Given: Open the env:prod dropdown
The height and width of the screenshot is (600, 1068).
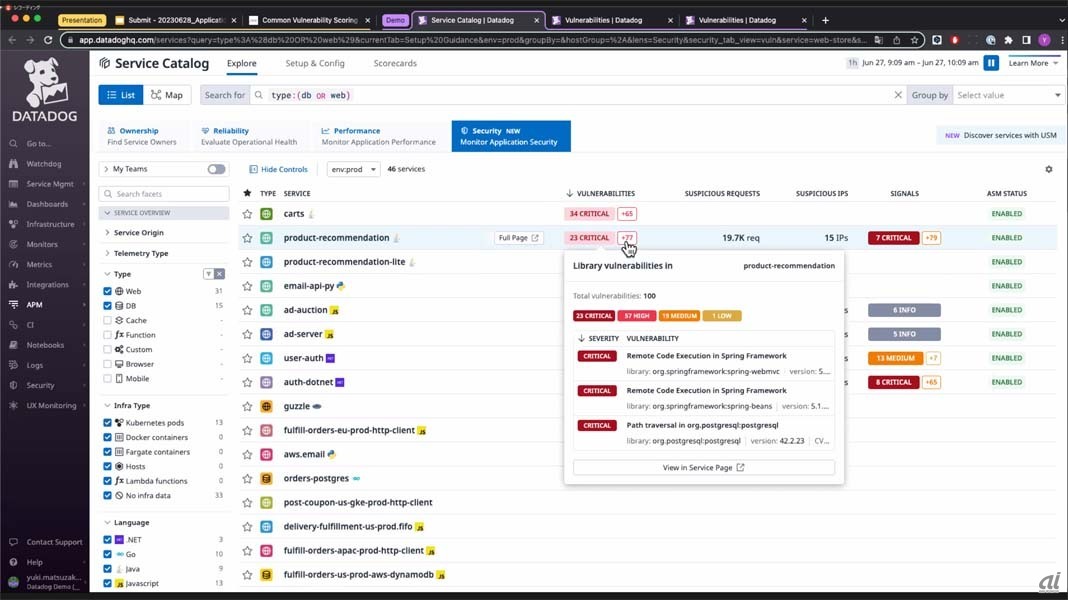Looking at the screenshot, I should [353, 169].
